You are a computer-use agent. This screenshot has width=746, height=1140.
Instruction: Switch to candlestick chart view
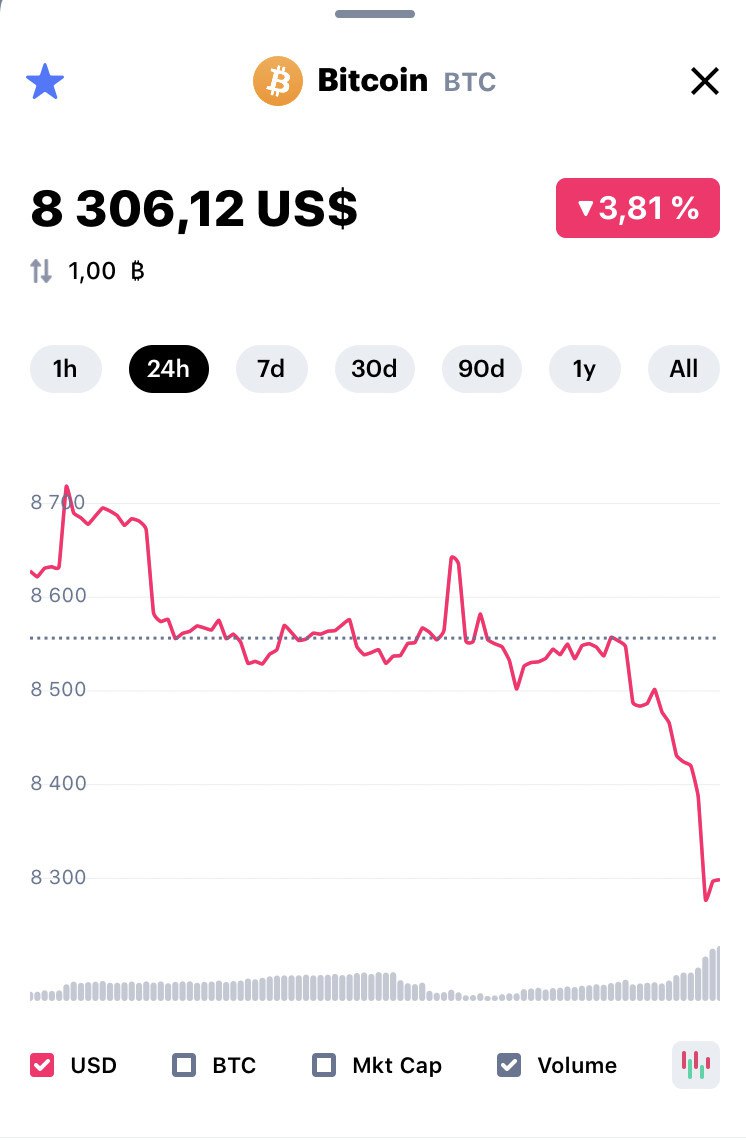pos(695,1064)
